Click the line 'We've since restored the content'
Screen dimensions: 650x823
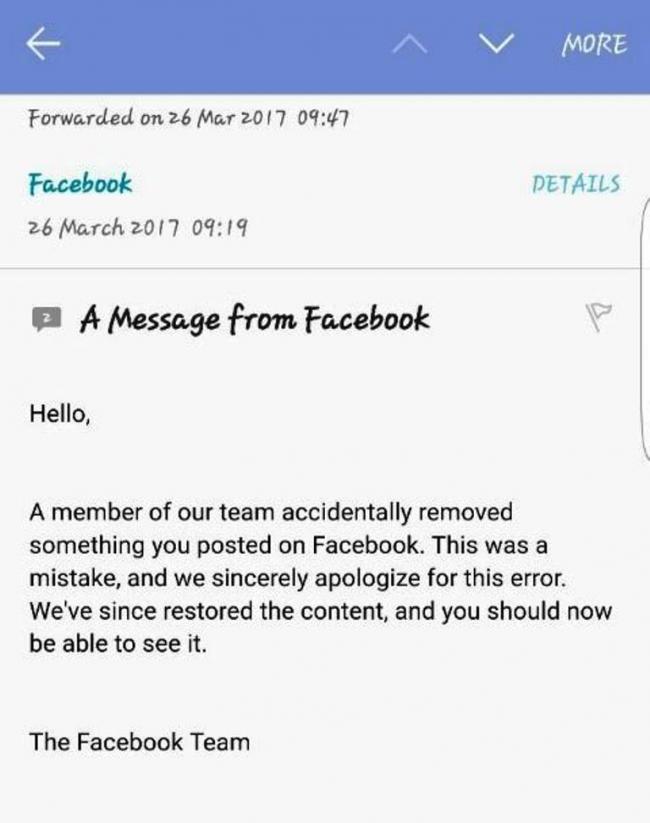320,612
